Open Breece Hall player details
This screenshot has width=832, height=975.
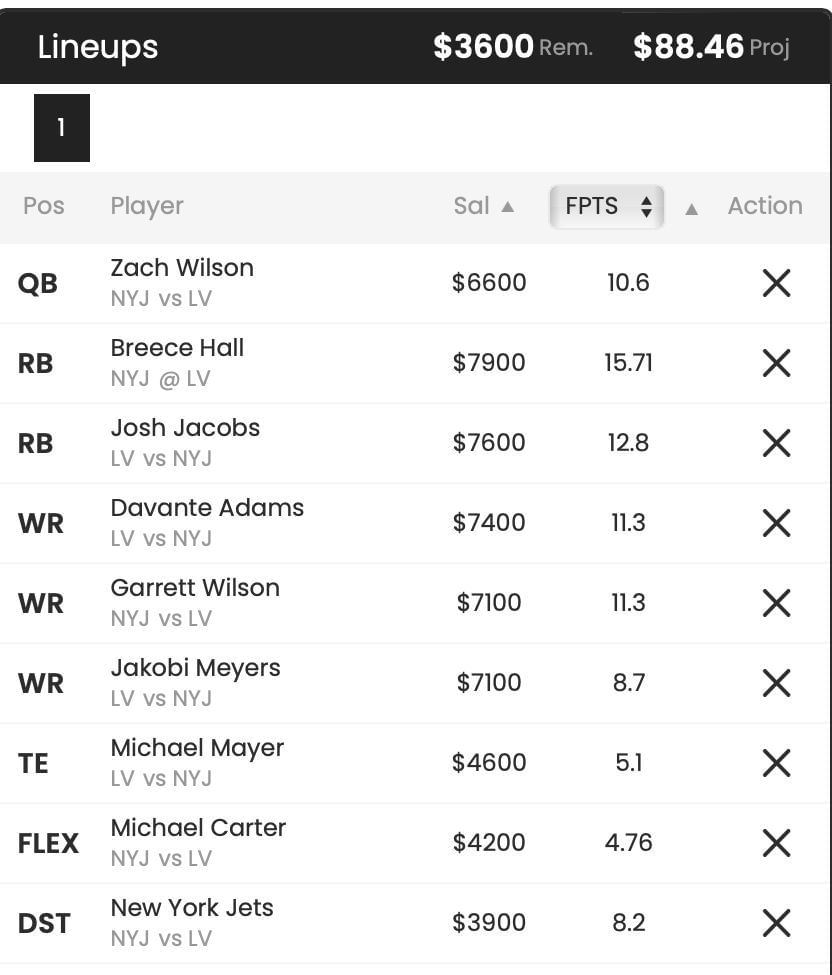pyautogui.click(x=177, y=348)
